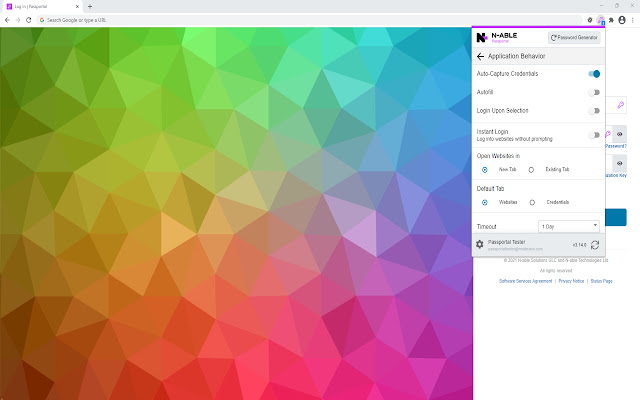Open the Chrome three-dot menu
This screenshot has height=400, width=640.
click(x=633, y=19)
